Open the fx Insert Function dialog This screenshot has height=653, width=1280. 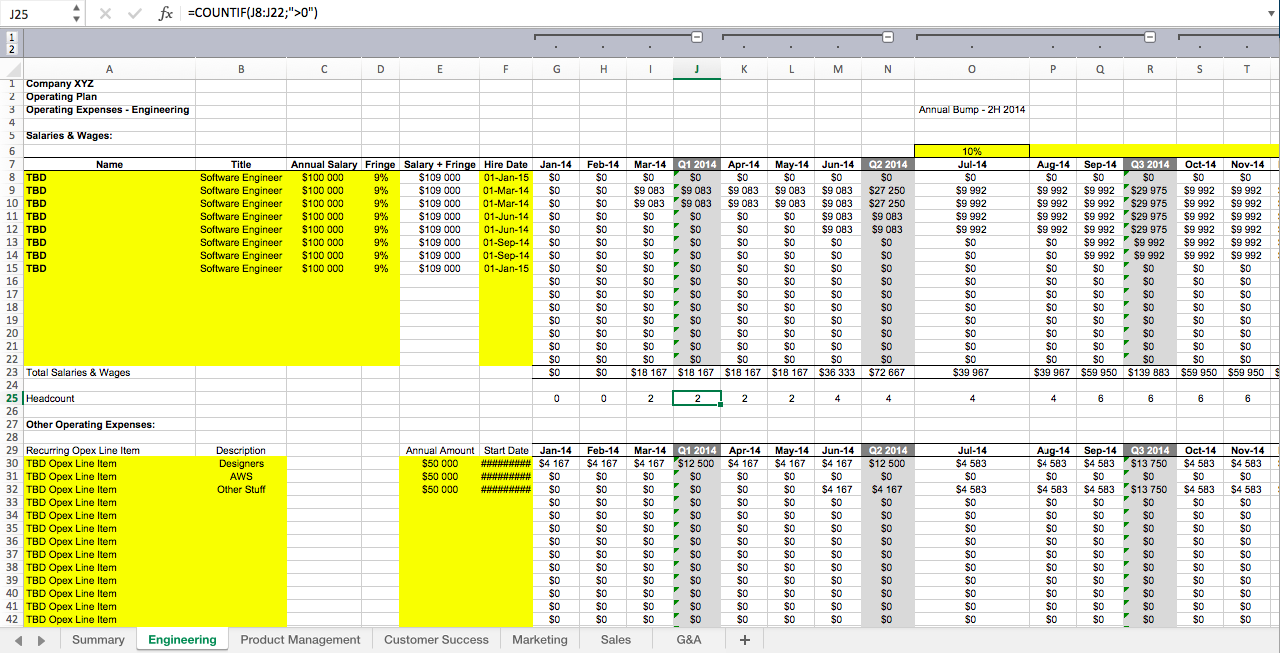click(166, 14)
